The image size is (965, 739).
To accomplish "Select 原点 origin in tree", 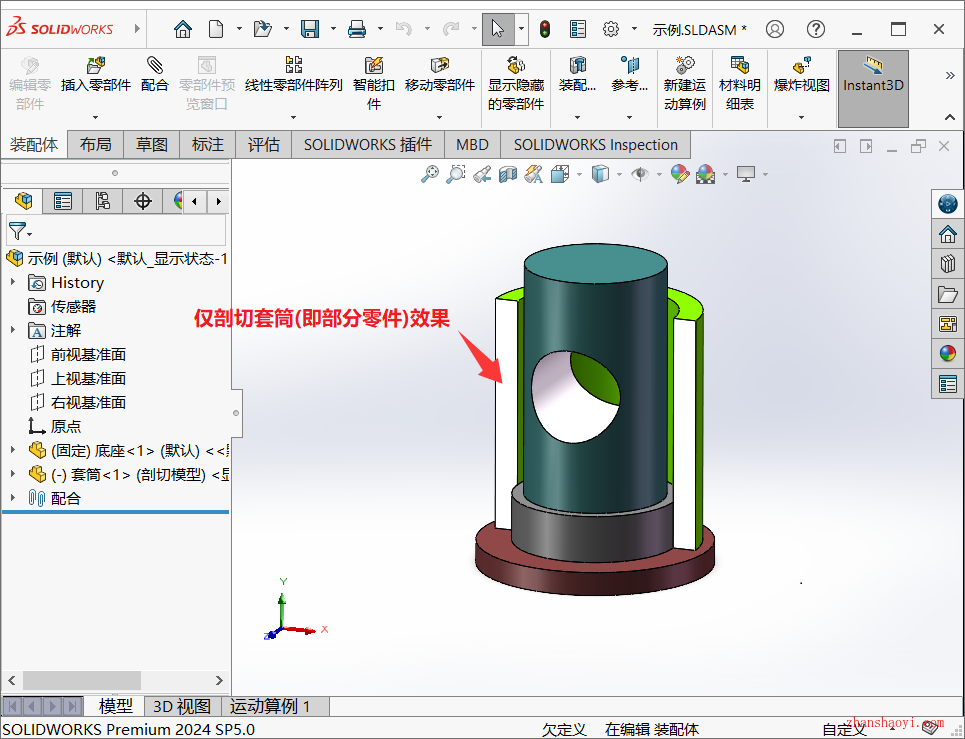I will 55,426.
